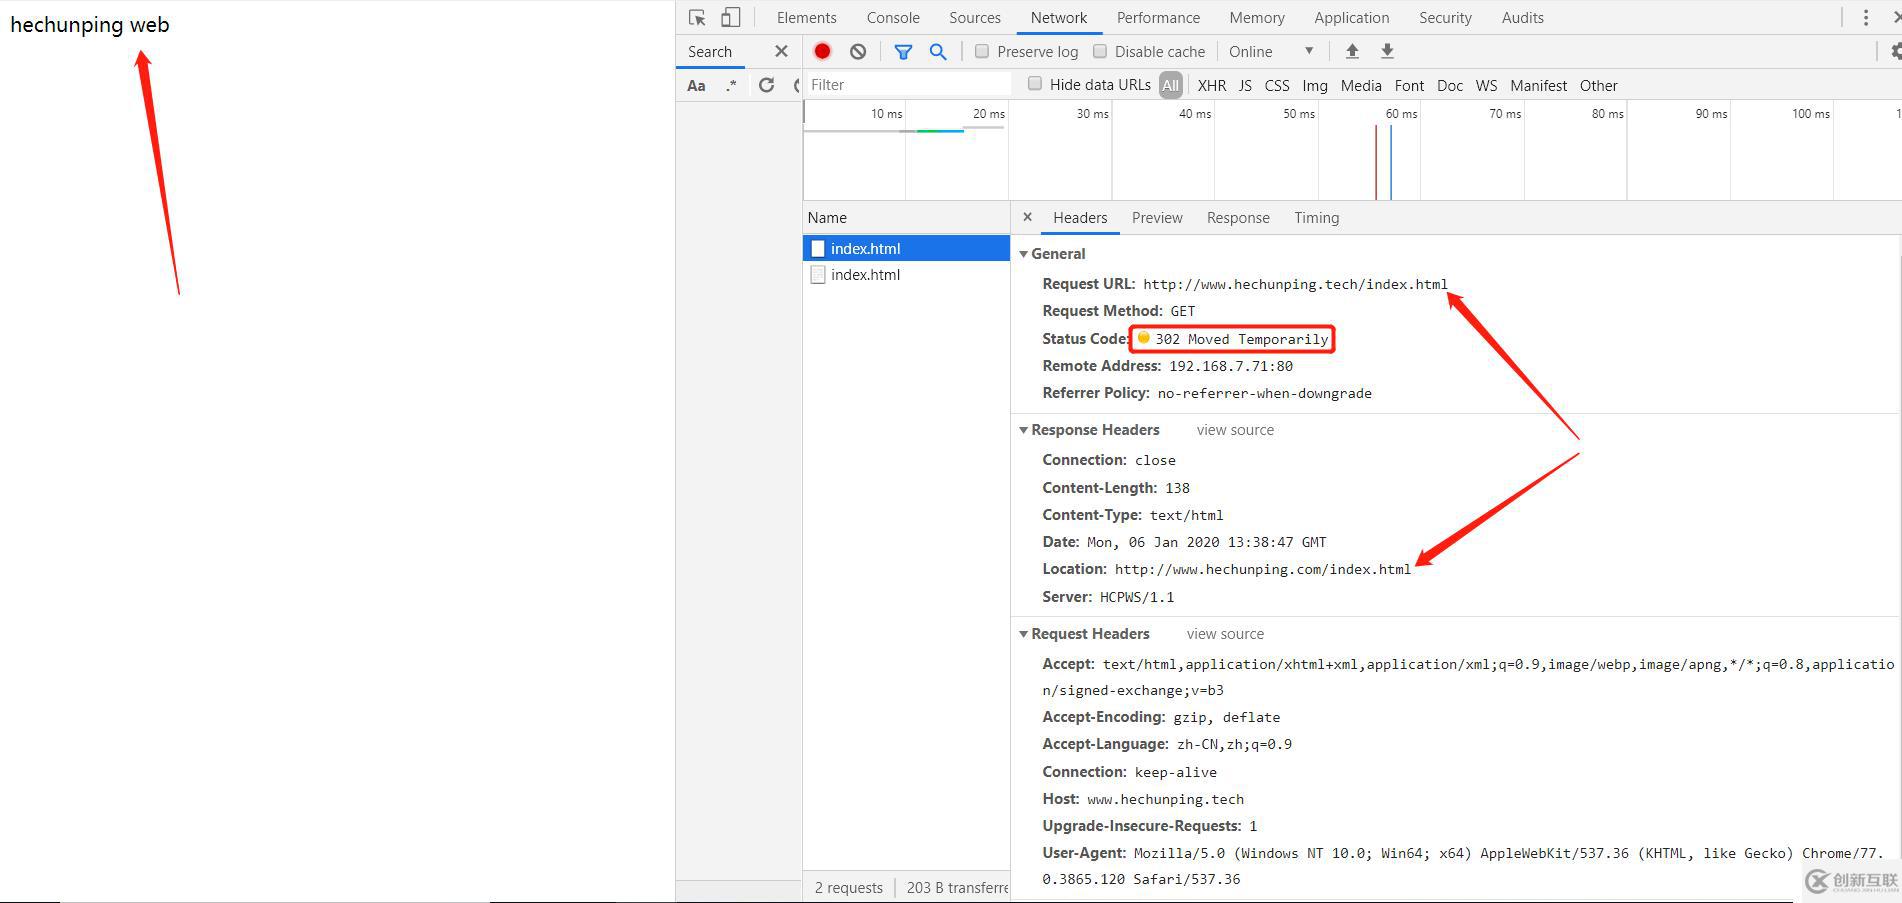This screenshot has height=903, width=1902.
Task: Open the Application tab
Action: [x=1352, y=17]
